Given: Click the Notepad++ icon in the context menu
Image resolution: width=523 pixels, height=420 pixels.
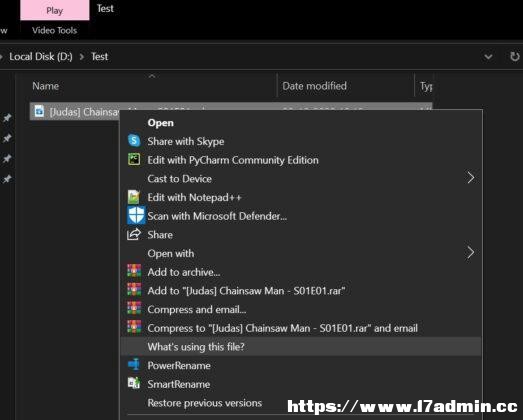Looking at the screenshot, I should pyautogui.click(x=134, y=197).
